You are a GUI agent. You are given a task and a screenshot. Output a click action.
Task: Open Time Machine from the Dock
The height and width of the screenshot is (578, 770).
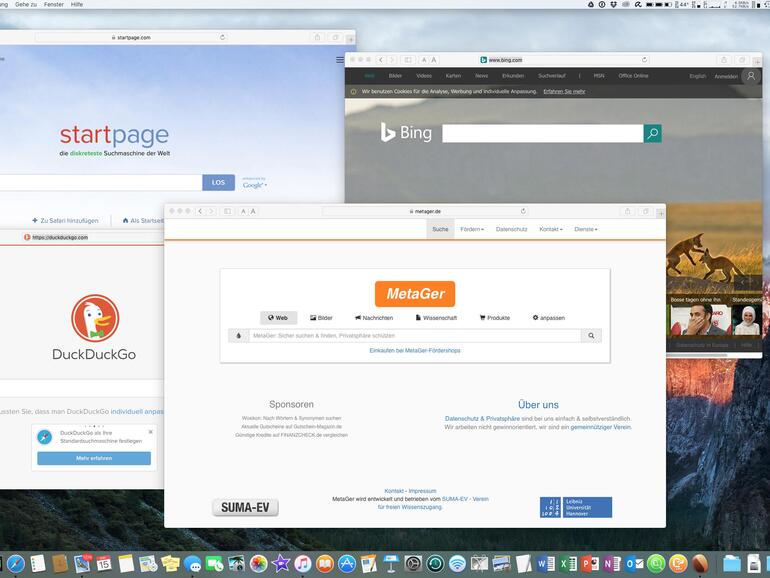pyautogui.click(x=435, y=564)
